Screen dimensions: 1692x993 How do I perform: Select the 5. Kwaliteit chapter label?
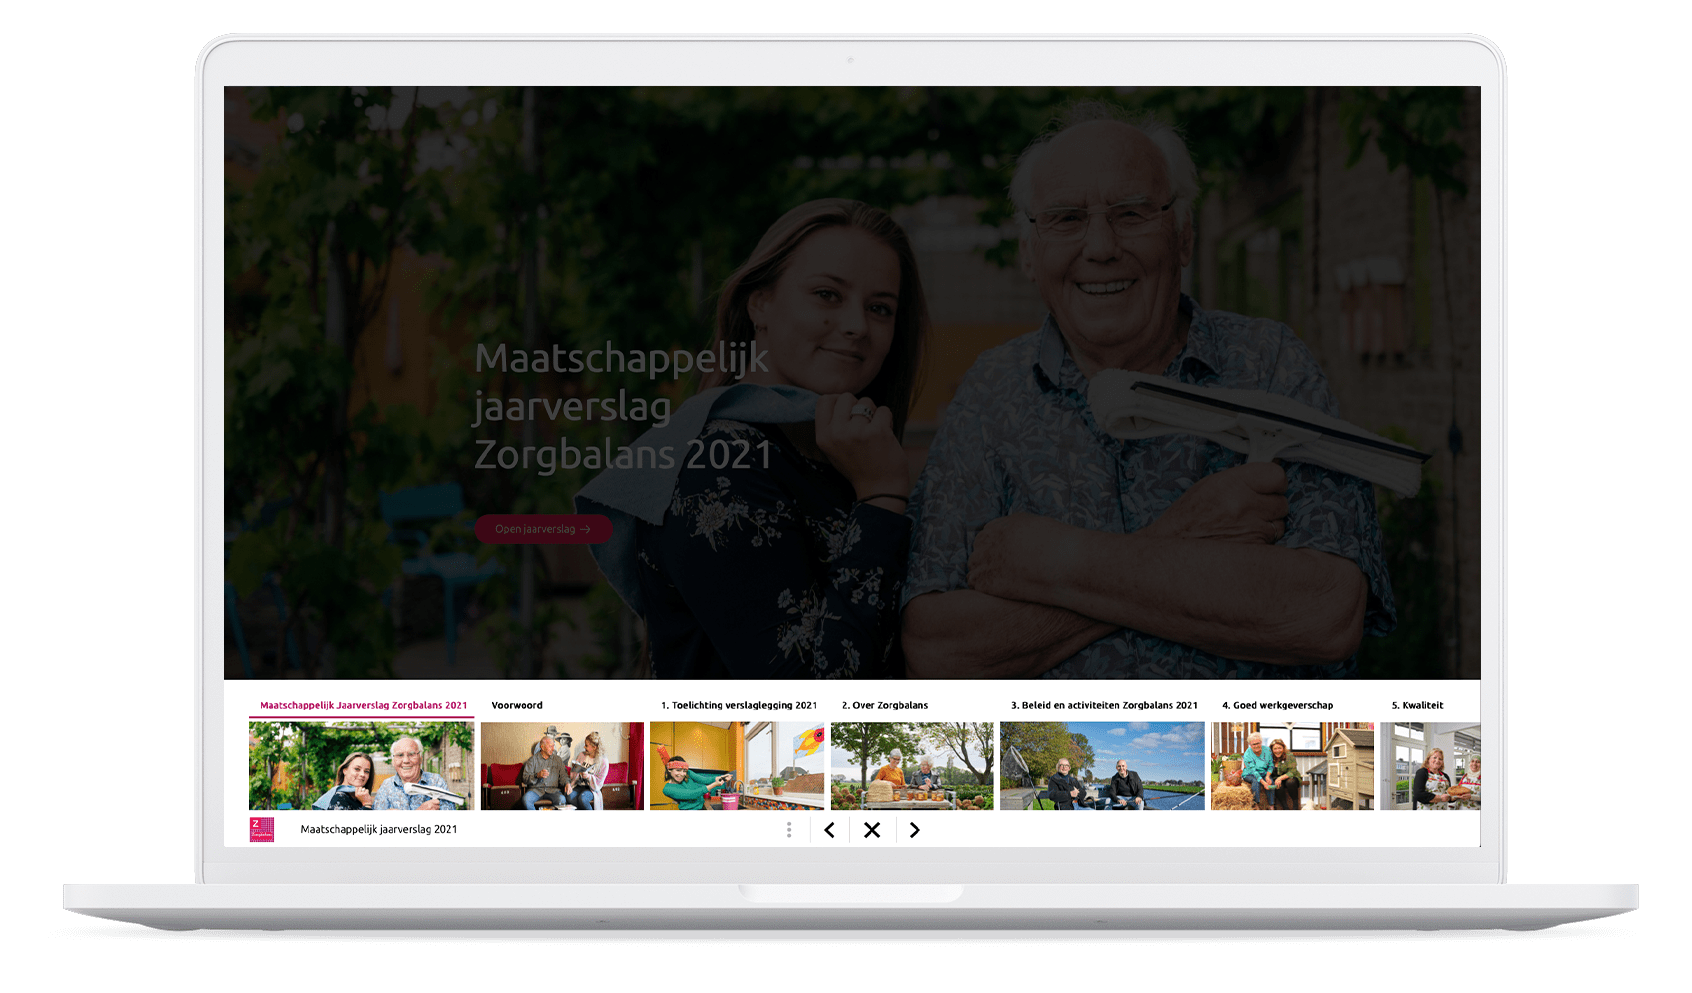click(x=1417, y=705)
